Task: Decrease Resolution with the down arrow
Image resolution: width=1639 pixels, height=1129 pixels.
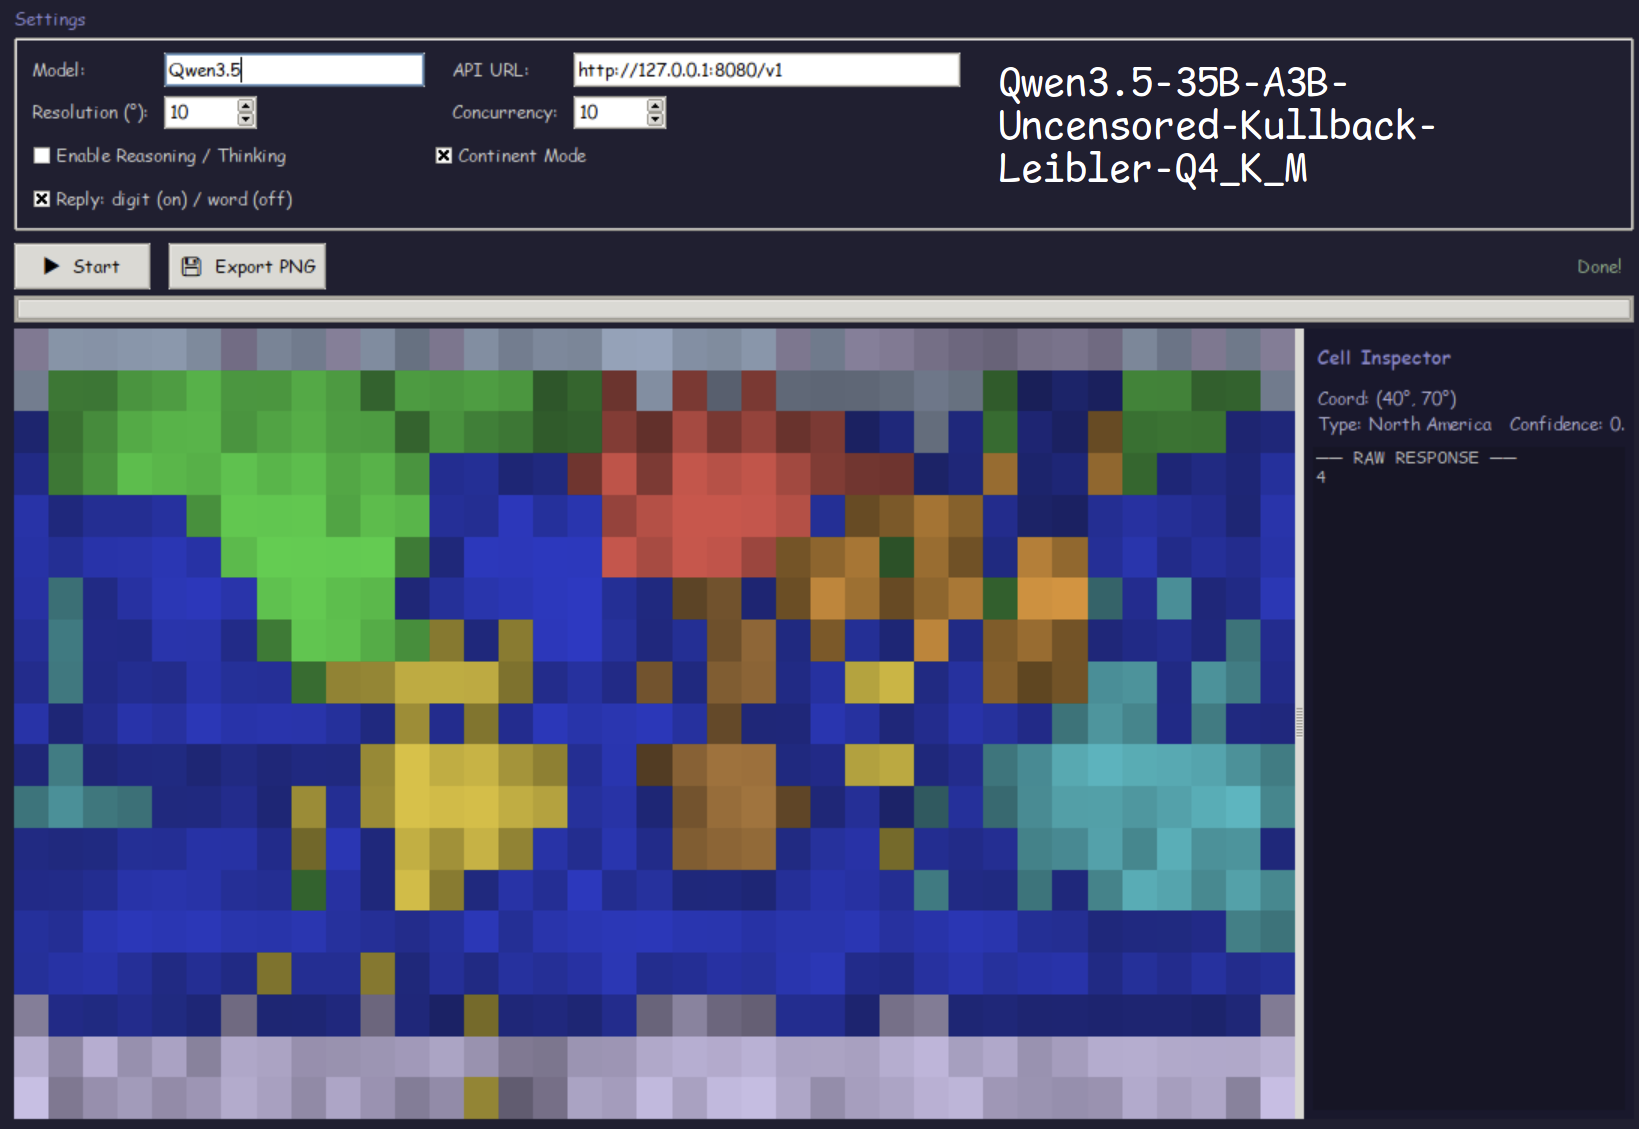Action: tap(246, 120)
